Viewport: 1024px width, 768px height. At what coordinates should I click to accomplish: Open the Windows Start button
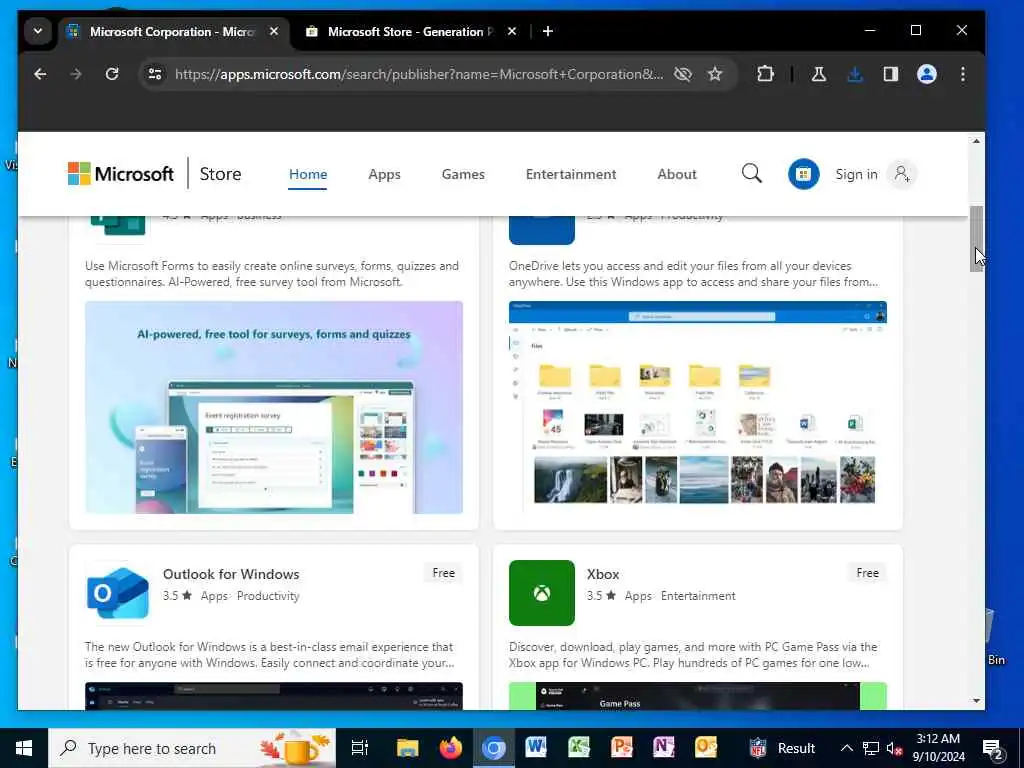[24, 748]
